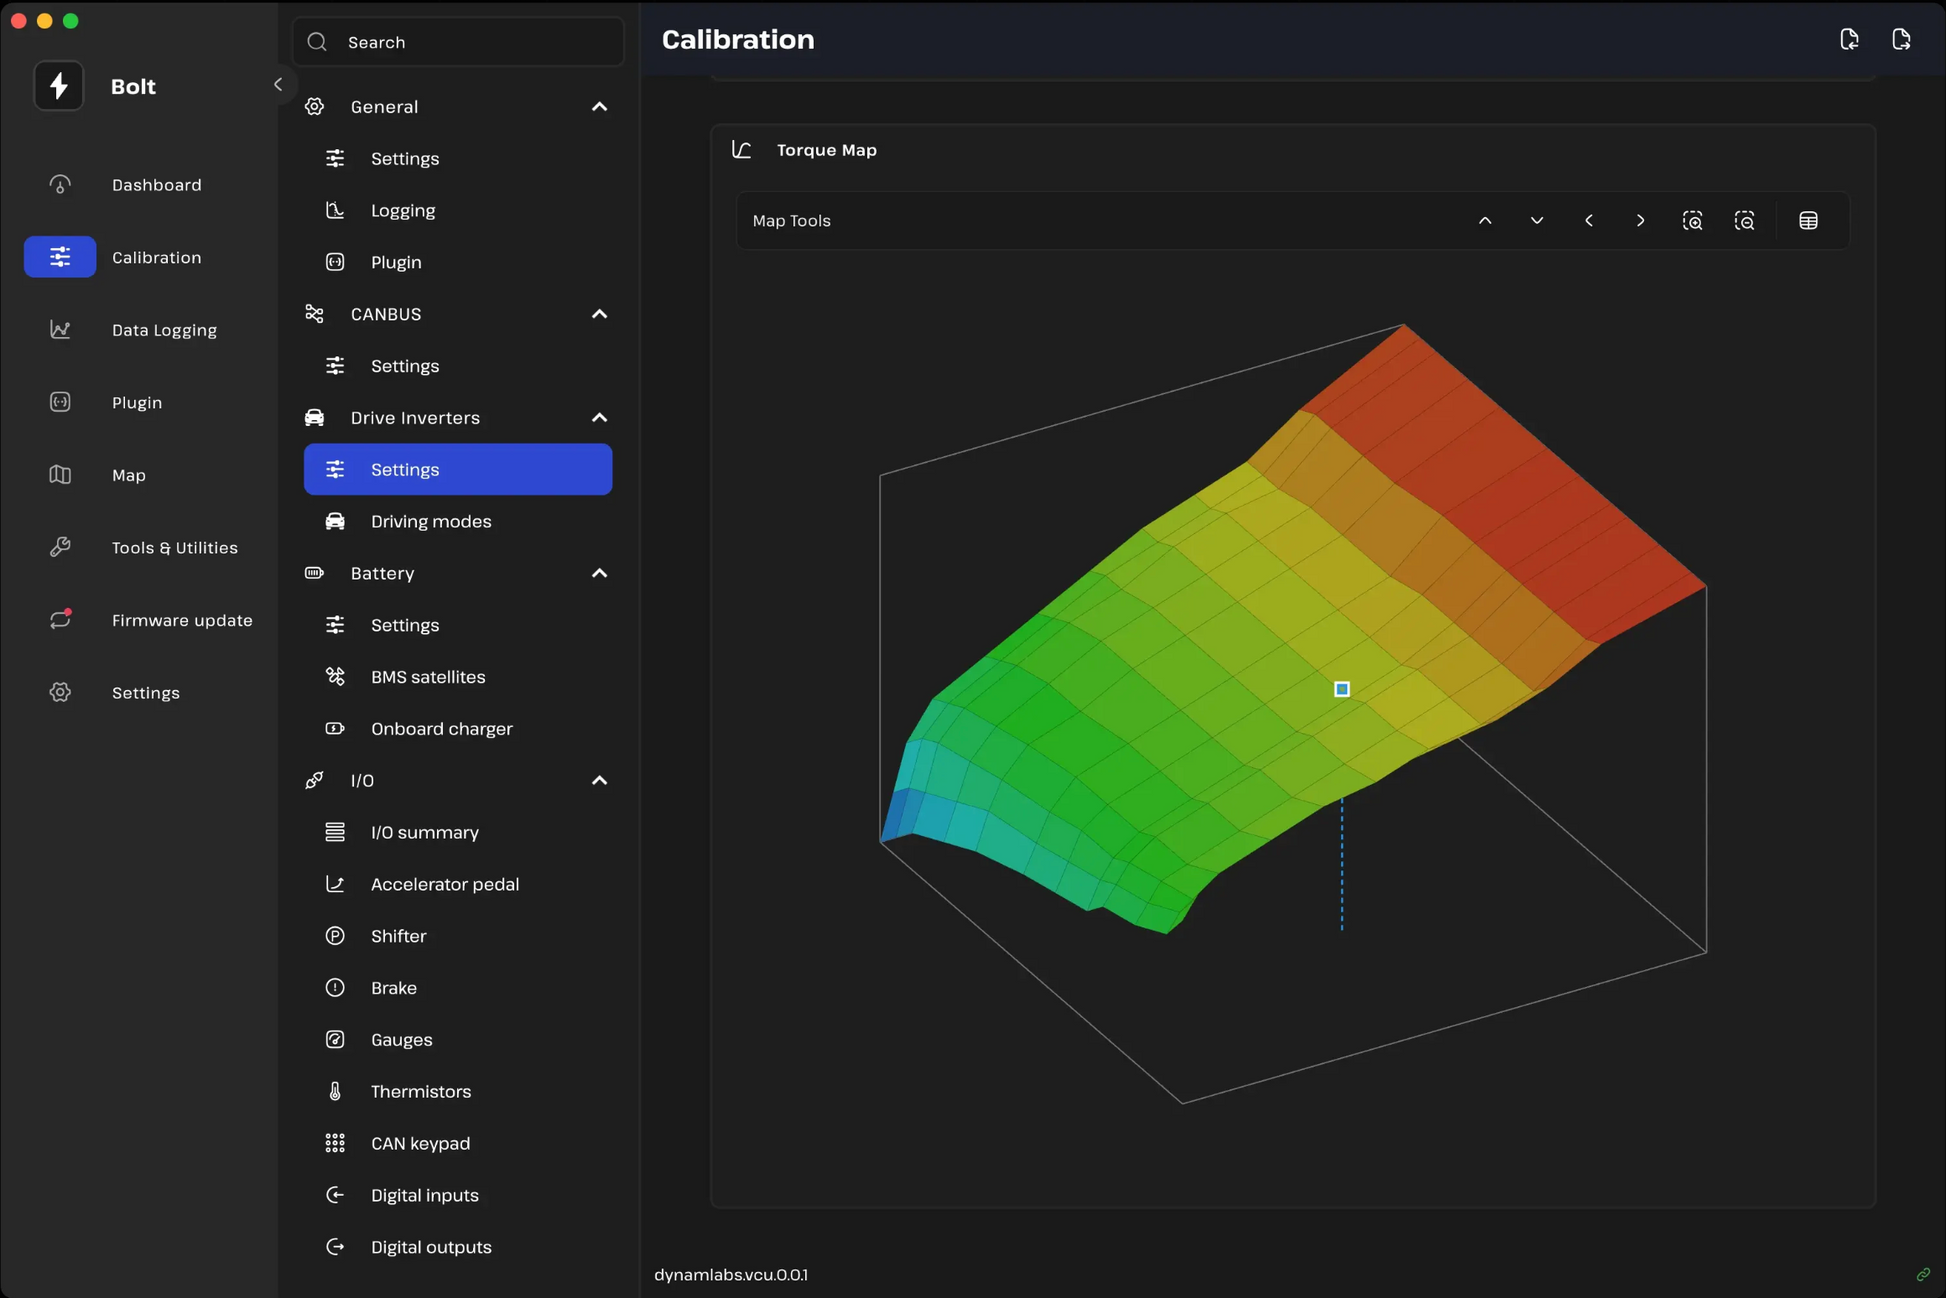This screenshot has width=1946, height=1298.
Task: Go to Firmware update
Action: pyautogui.click(x=182, y=620)
